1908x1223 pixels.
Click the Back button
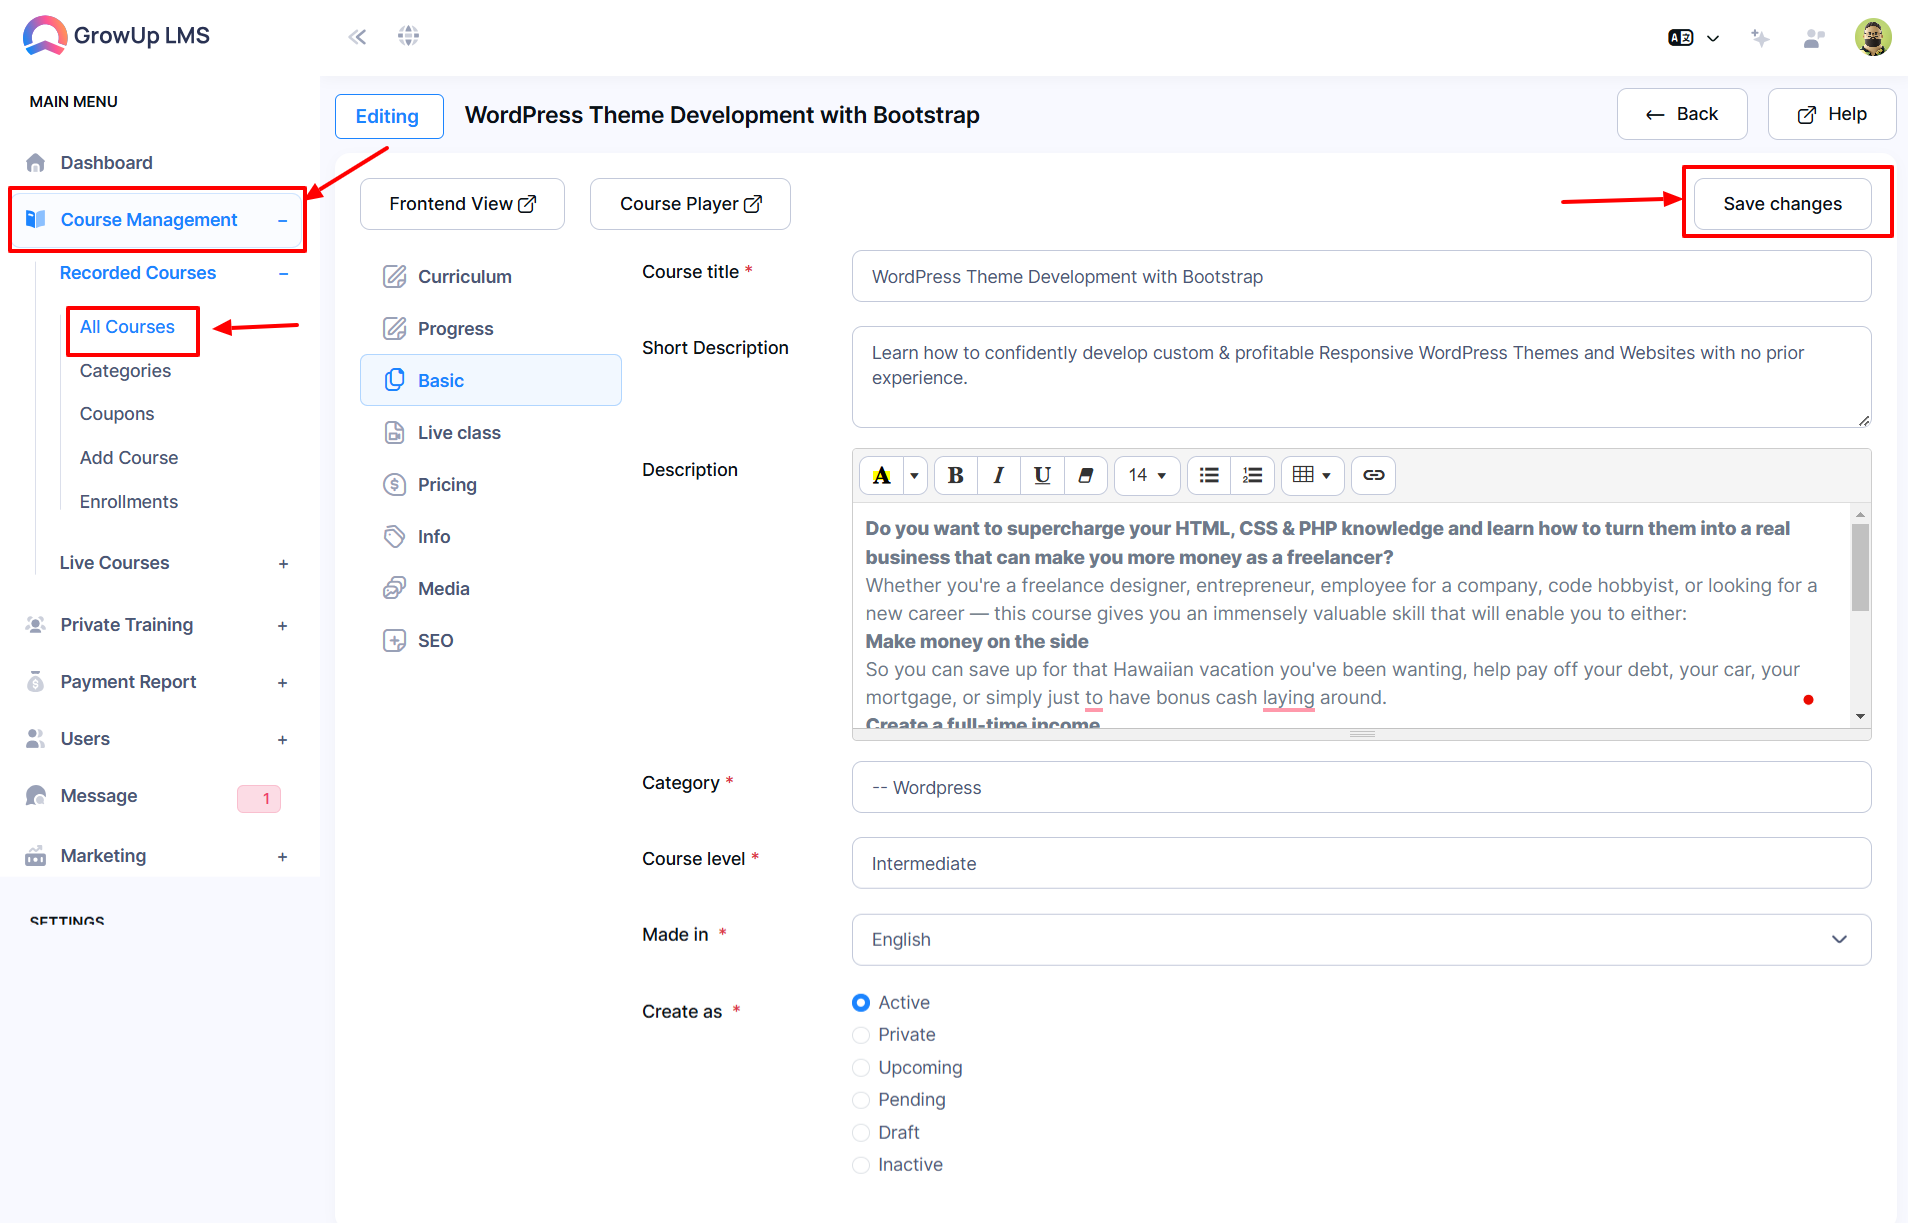1682,114
